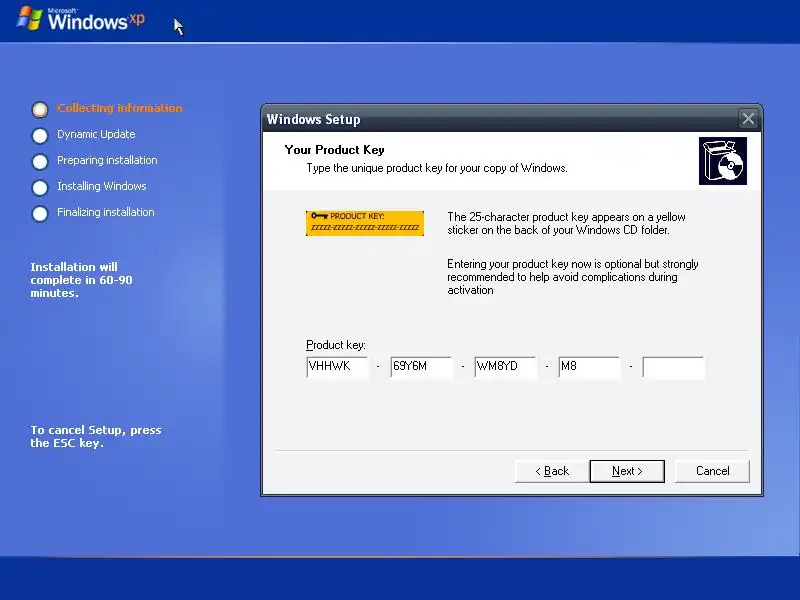Click the 'Your Product Key' heading
Viewport: 800px width, 600px height.
(x=334, y=149)
